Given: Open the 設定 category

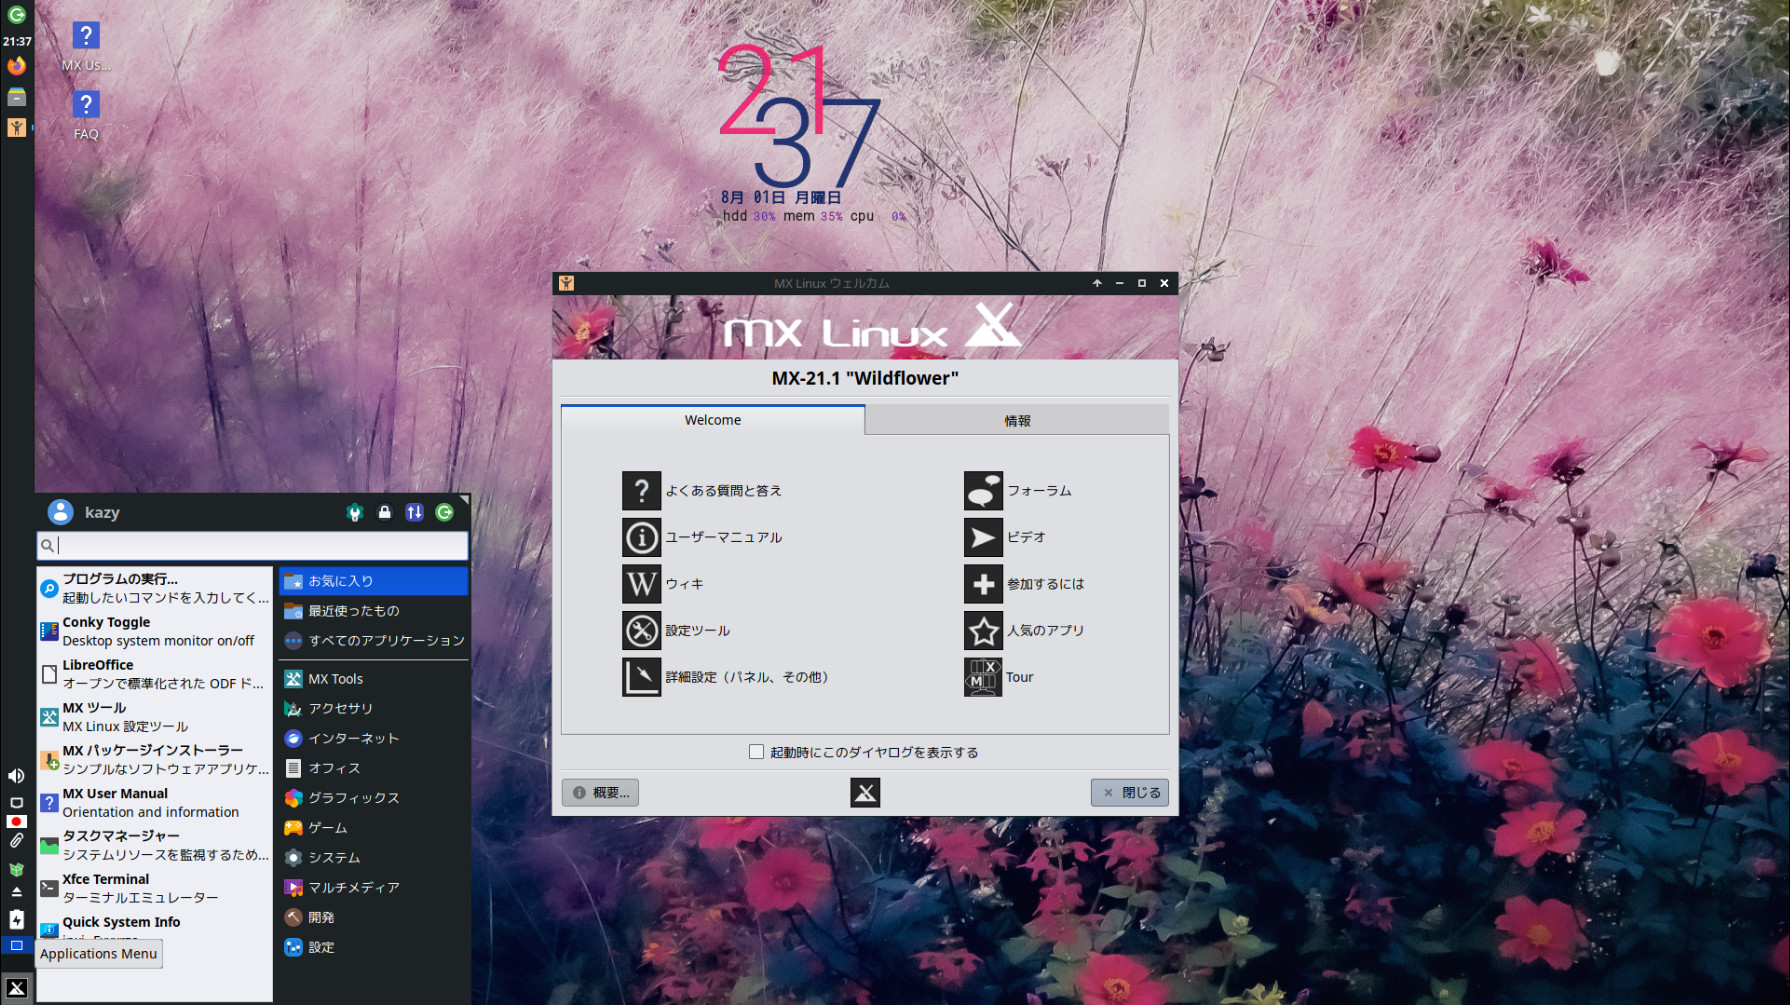Looking at the screenshot, I should 373,948.
